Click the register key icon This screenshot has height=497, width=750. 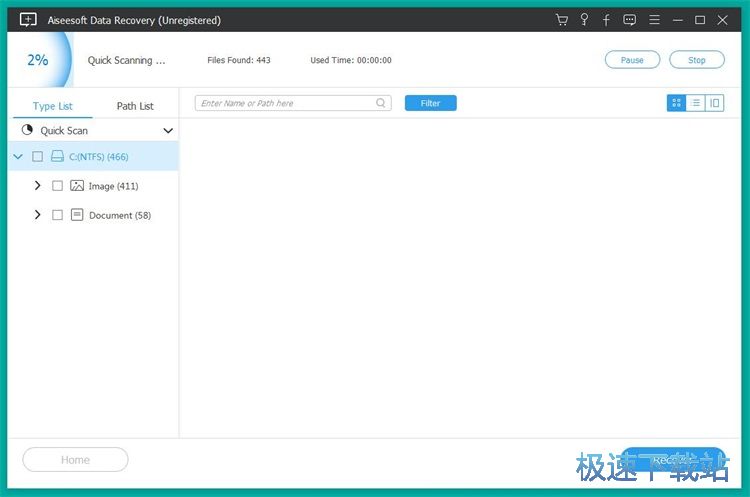pyautogui.click(x=584, y=20)
